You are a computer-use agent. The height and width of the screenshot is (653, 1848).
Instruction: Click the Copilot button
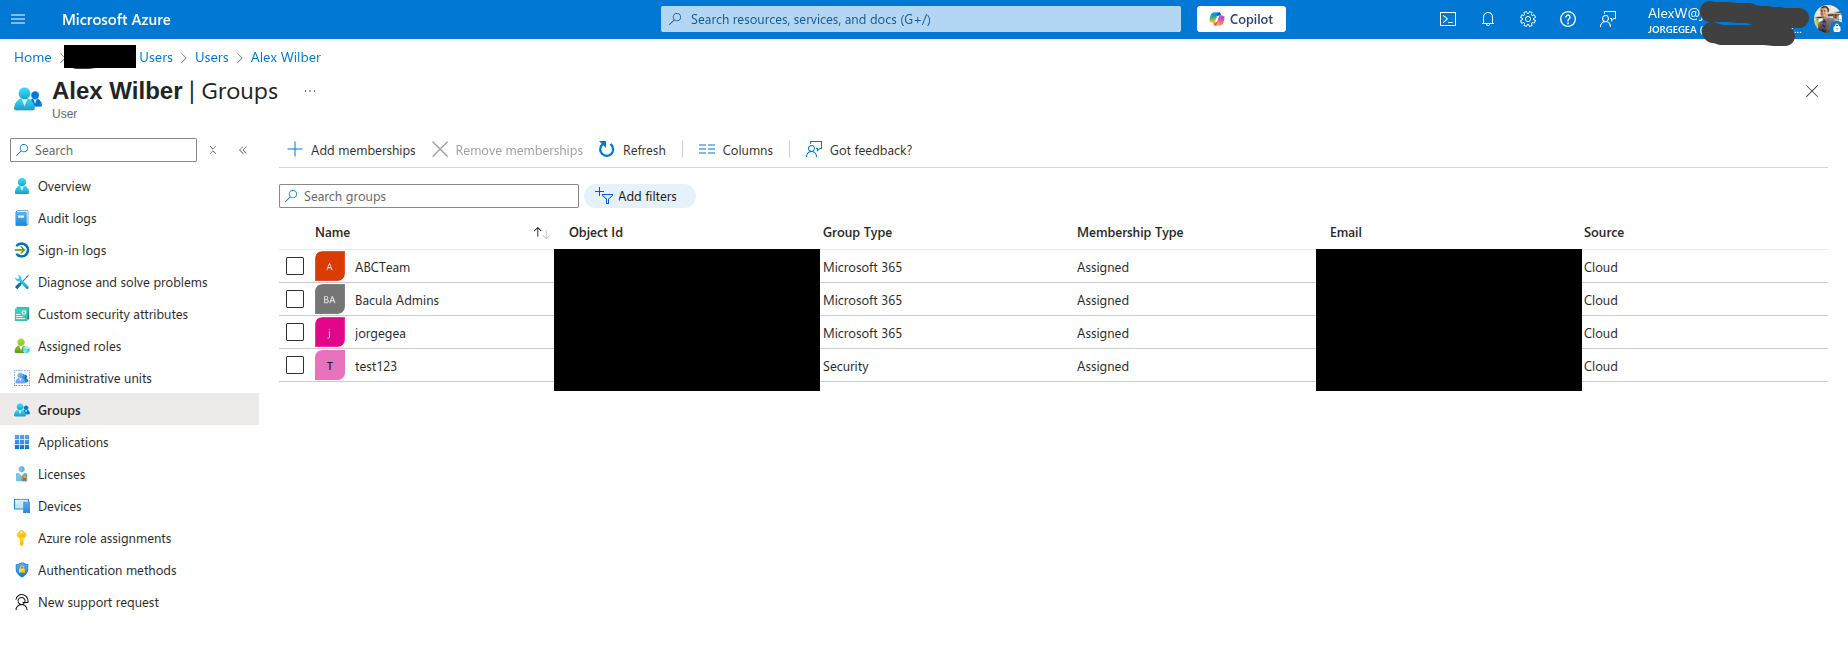pos(1241,19)
